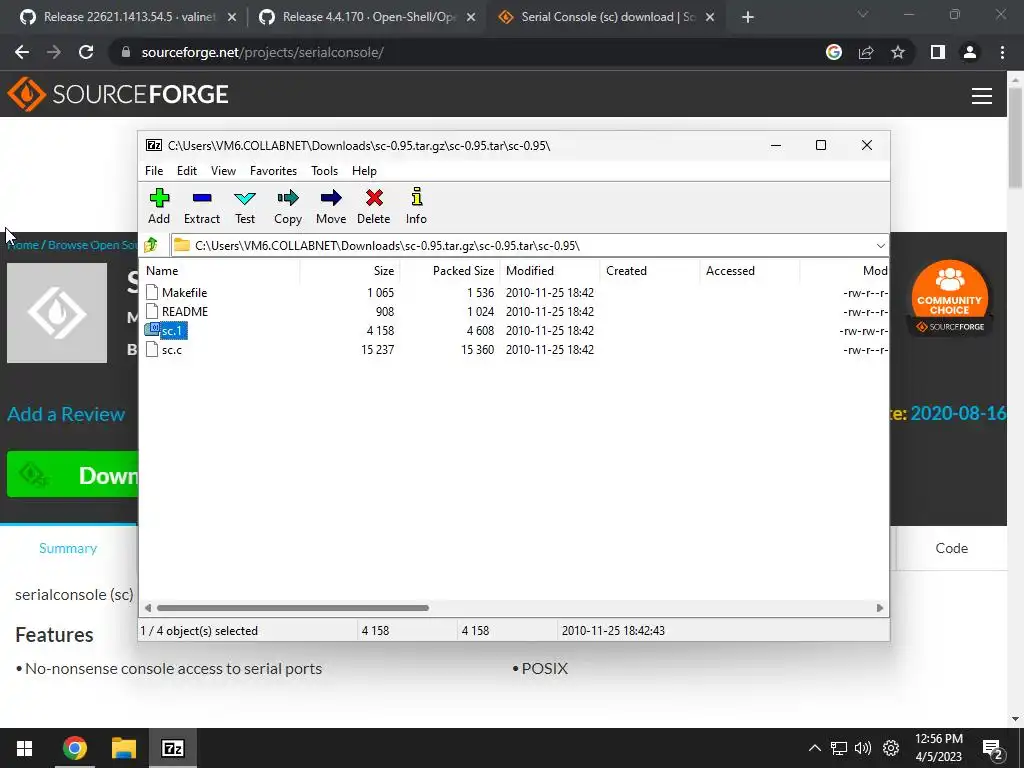Click the Add a Review link
Screen dimensions: 1024x768
click(x=66, y=414)
